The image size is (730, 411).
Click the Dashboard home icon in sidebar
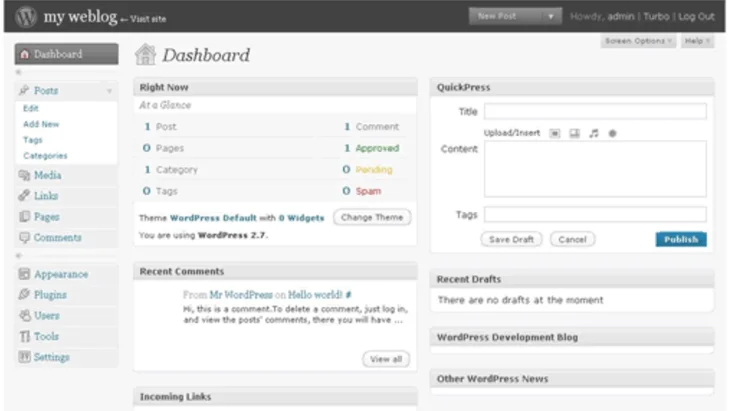coord(25,54)
